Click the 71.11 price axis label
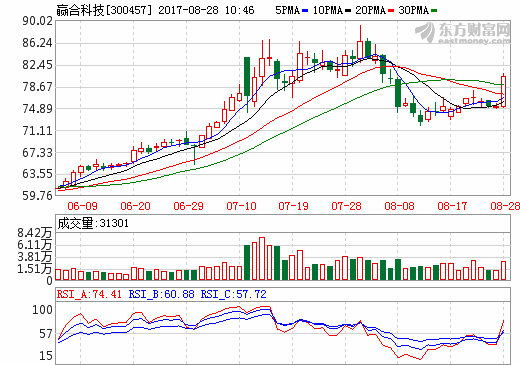The image size is (520, 365). click(37, 131)
